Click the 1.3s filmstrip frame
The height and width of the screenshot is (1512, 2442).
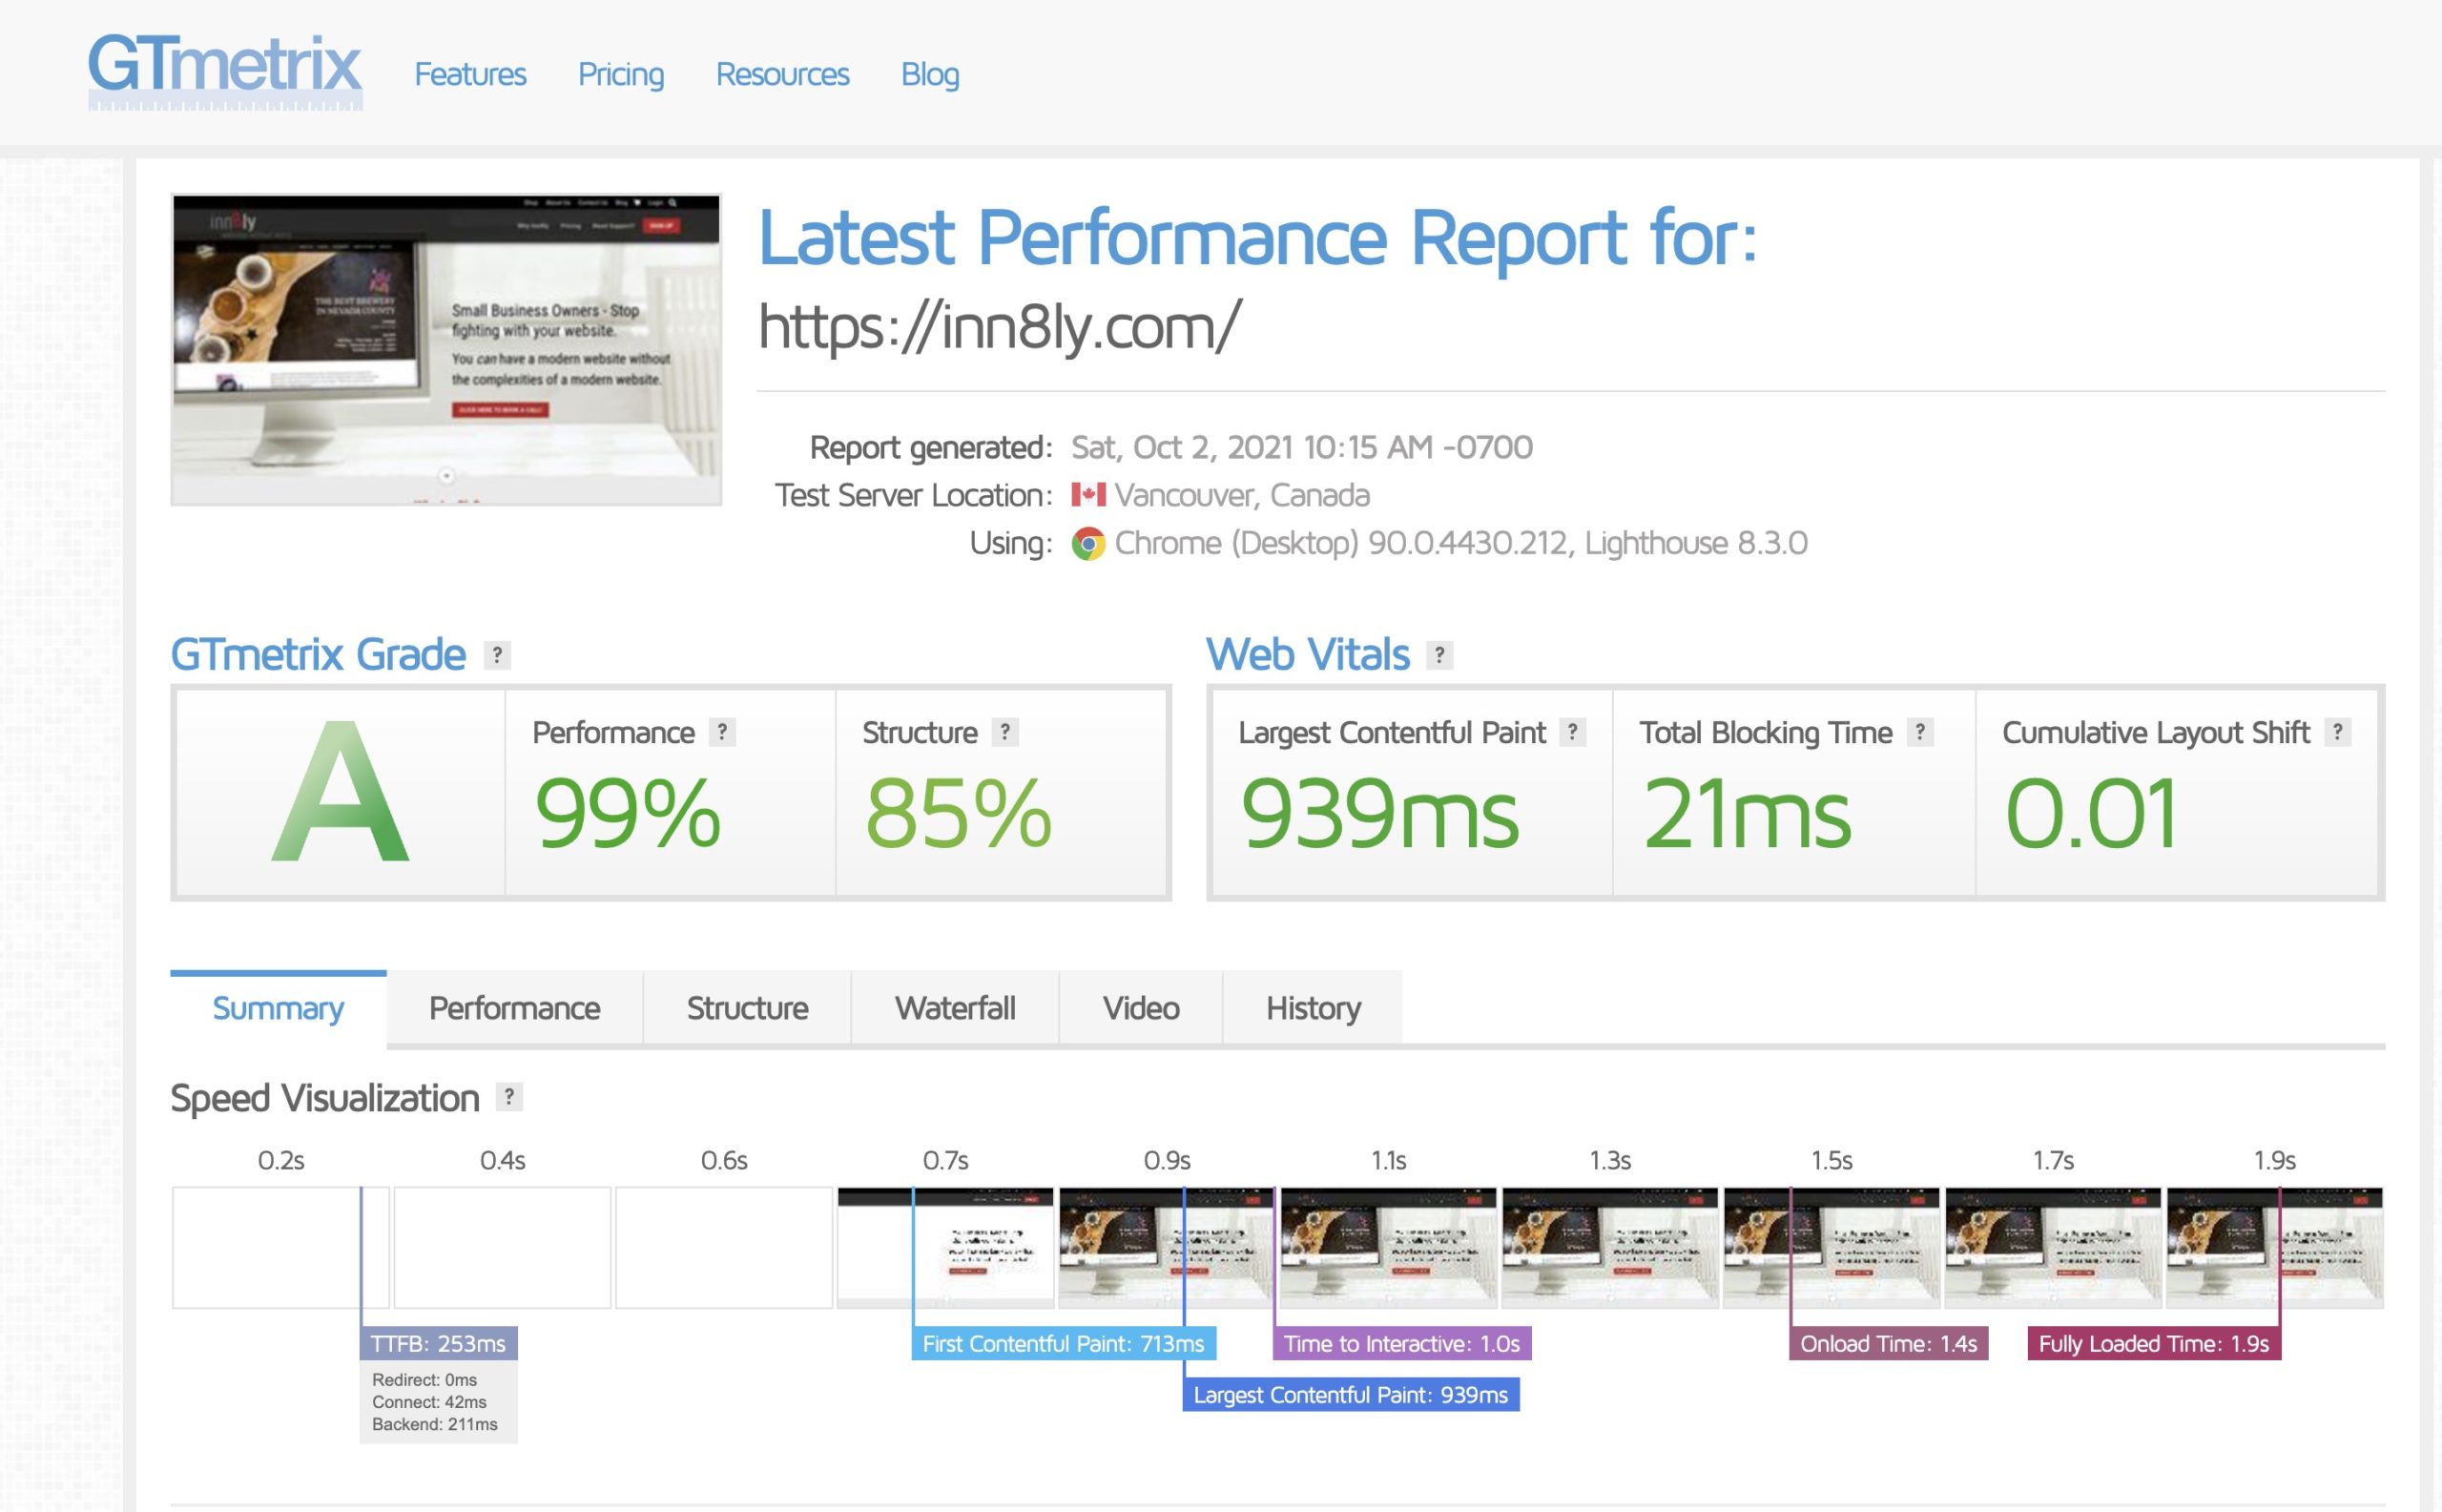click(x=1610, y=1247)
